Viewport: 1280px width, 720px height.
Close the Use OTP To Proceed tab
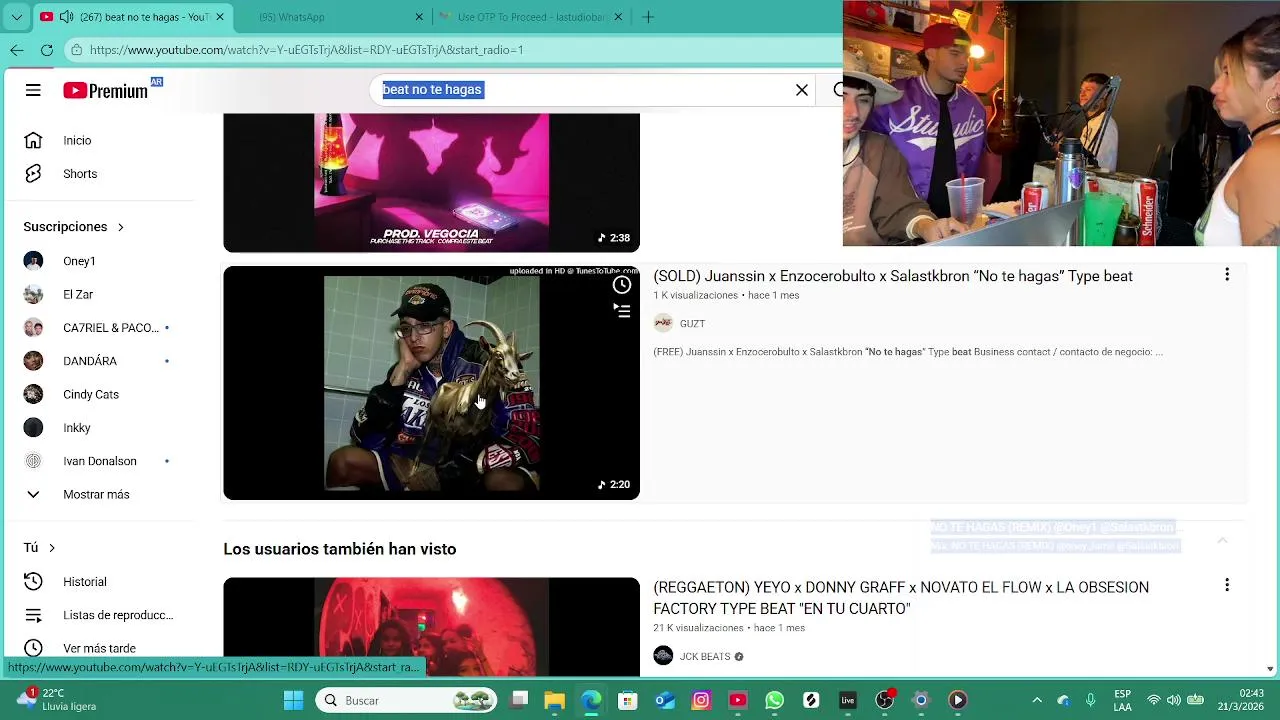point(618,17)
